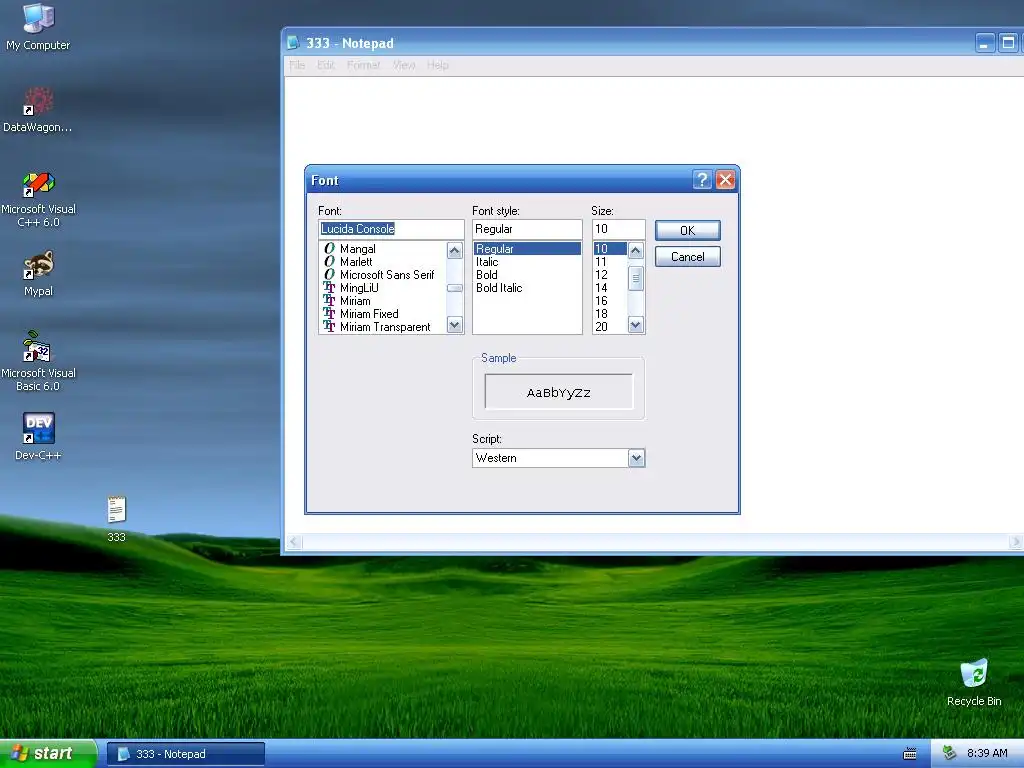This screenshot has height=768, width=1024.
Task: Pick size 20 in the size list
Action: [610, 327]
